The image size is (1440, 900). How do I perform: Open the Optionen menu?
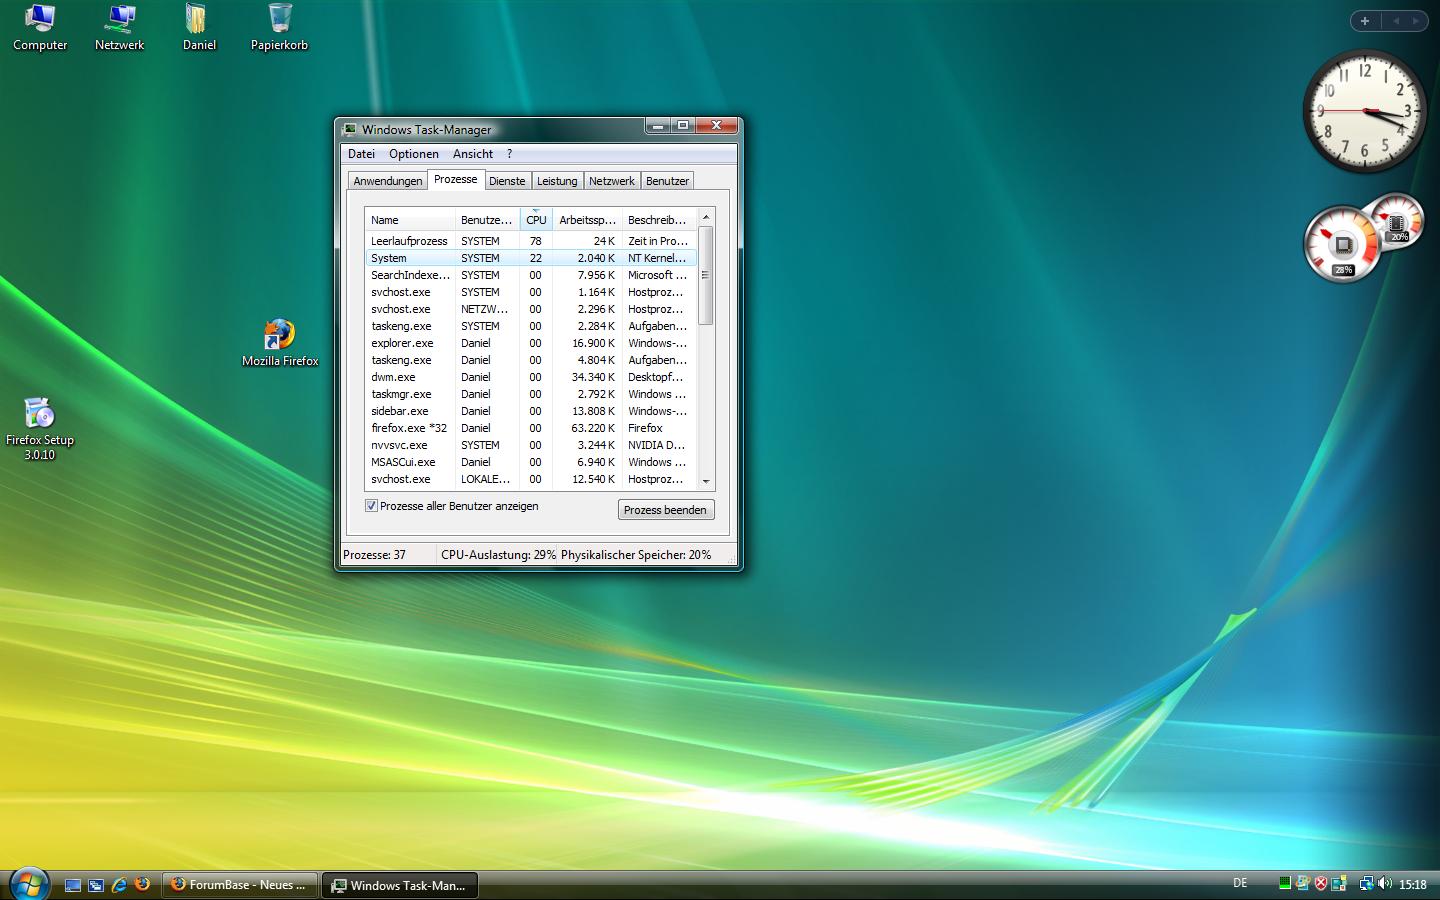coord(413,154)
